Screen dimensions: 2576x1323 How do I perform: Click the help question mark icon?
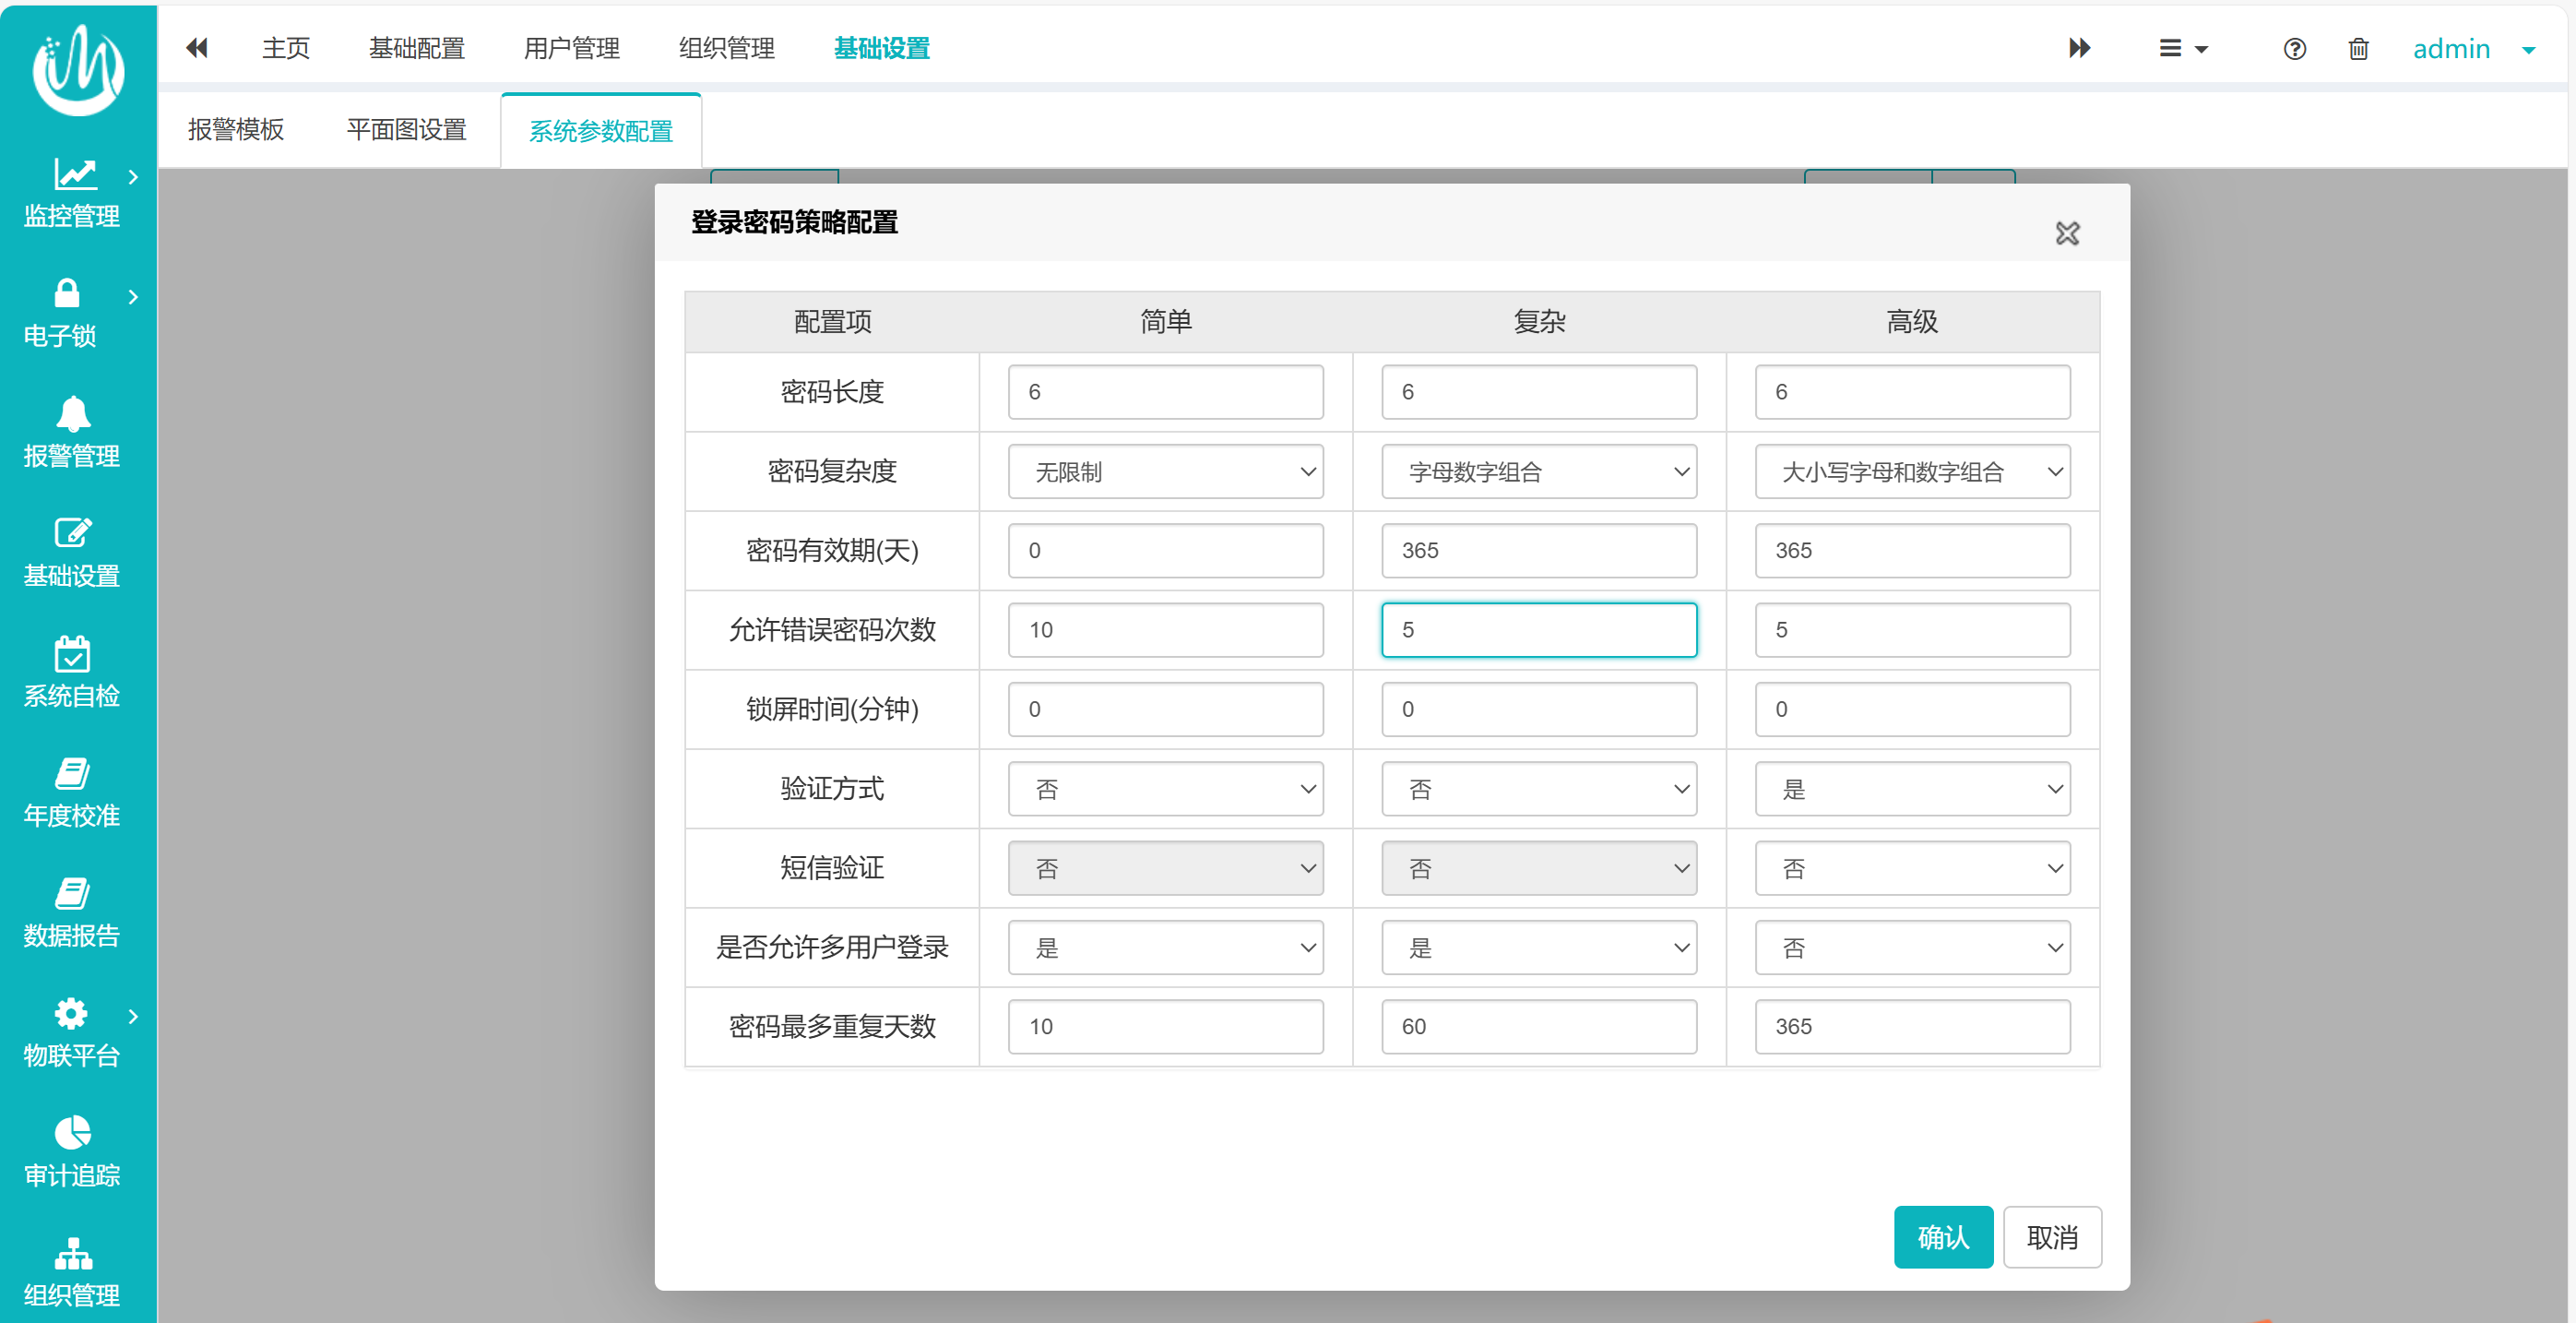pyautogui.click(x=2294, y=48)
